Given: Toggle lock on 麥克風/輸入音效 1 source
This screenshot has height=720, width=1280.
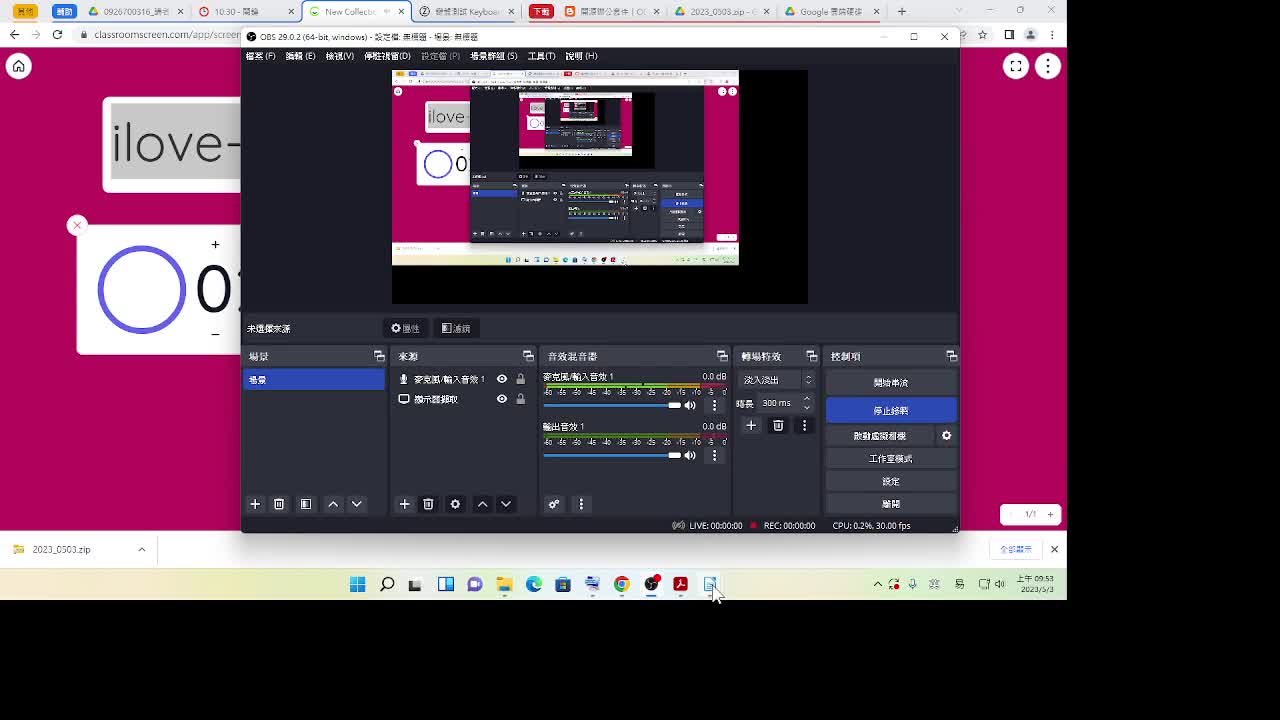Looking at the screenshot, I should coord(520,379).
